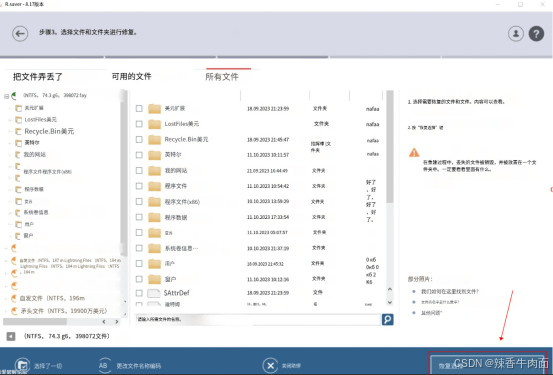Open help with the question mark icon

[x=536, y=34]
